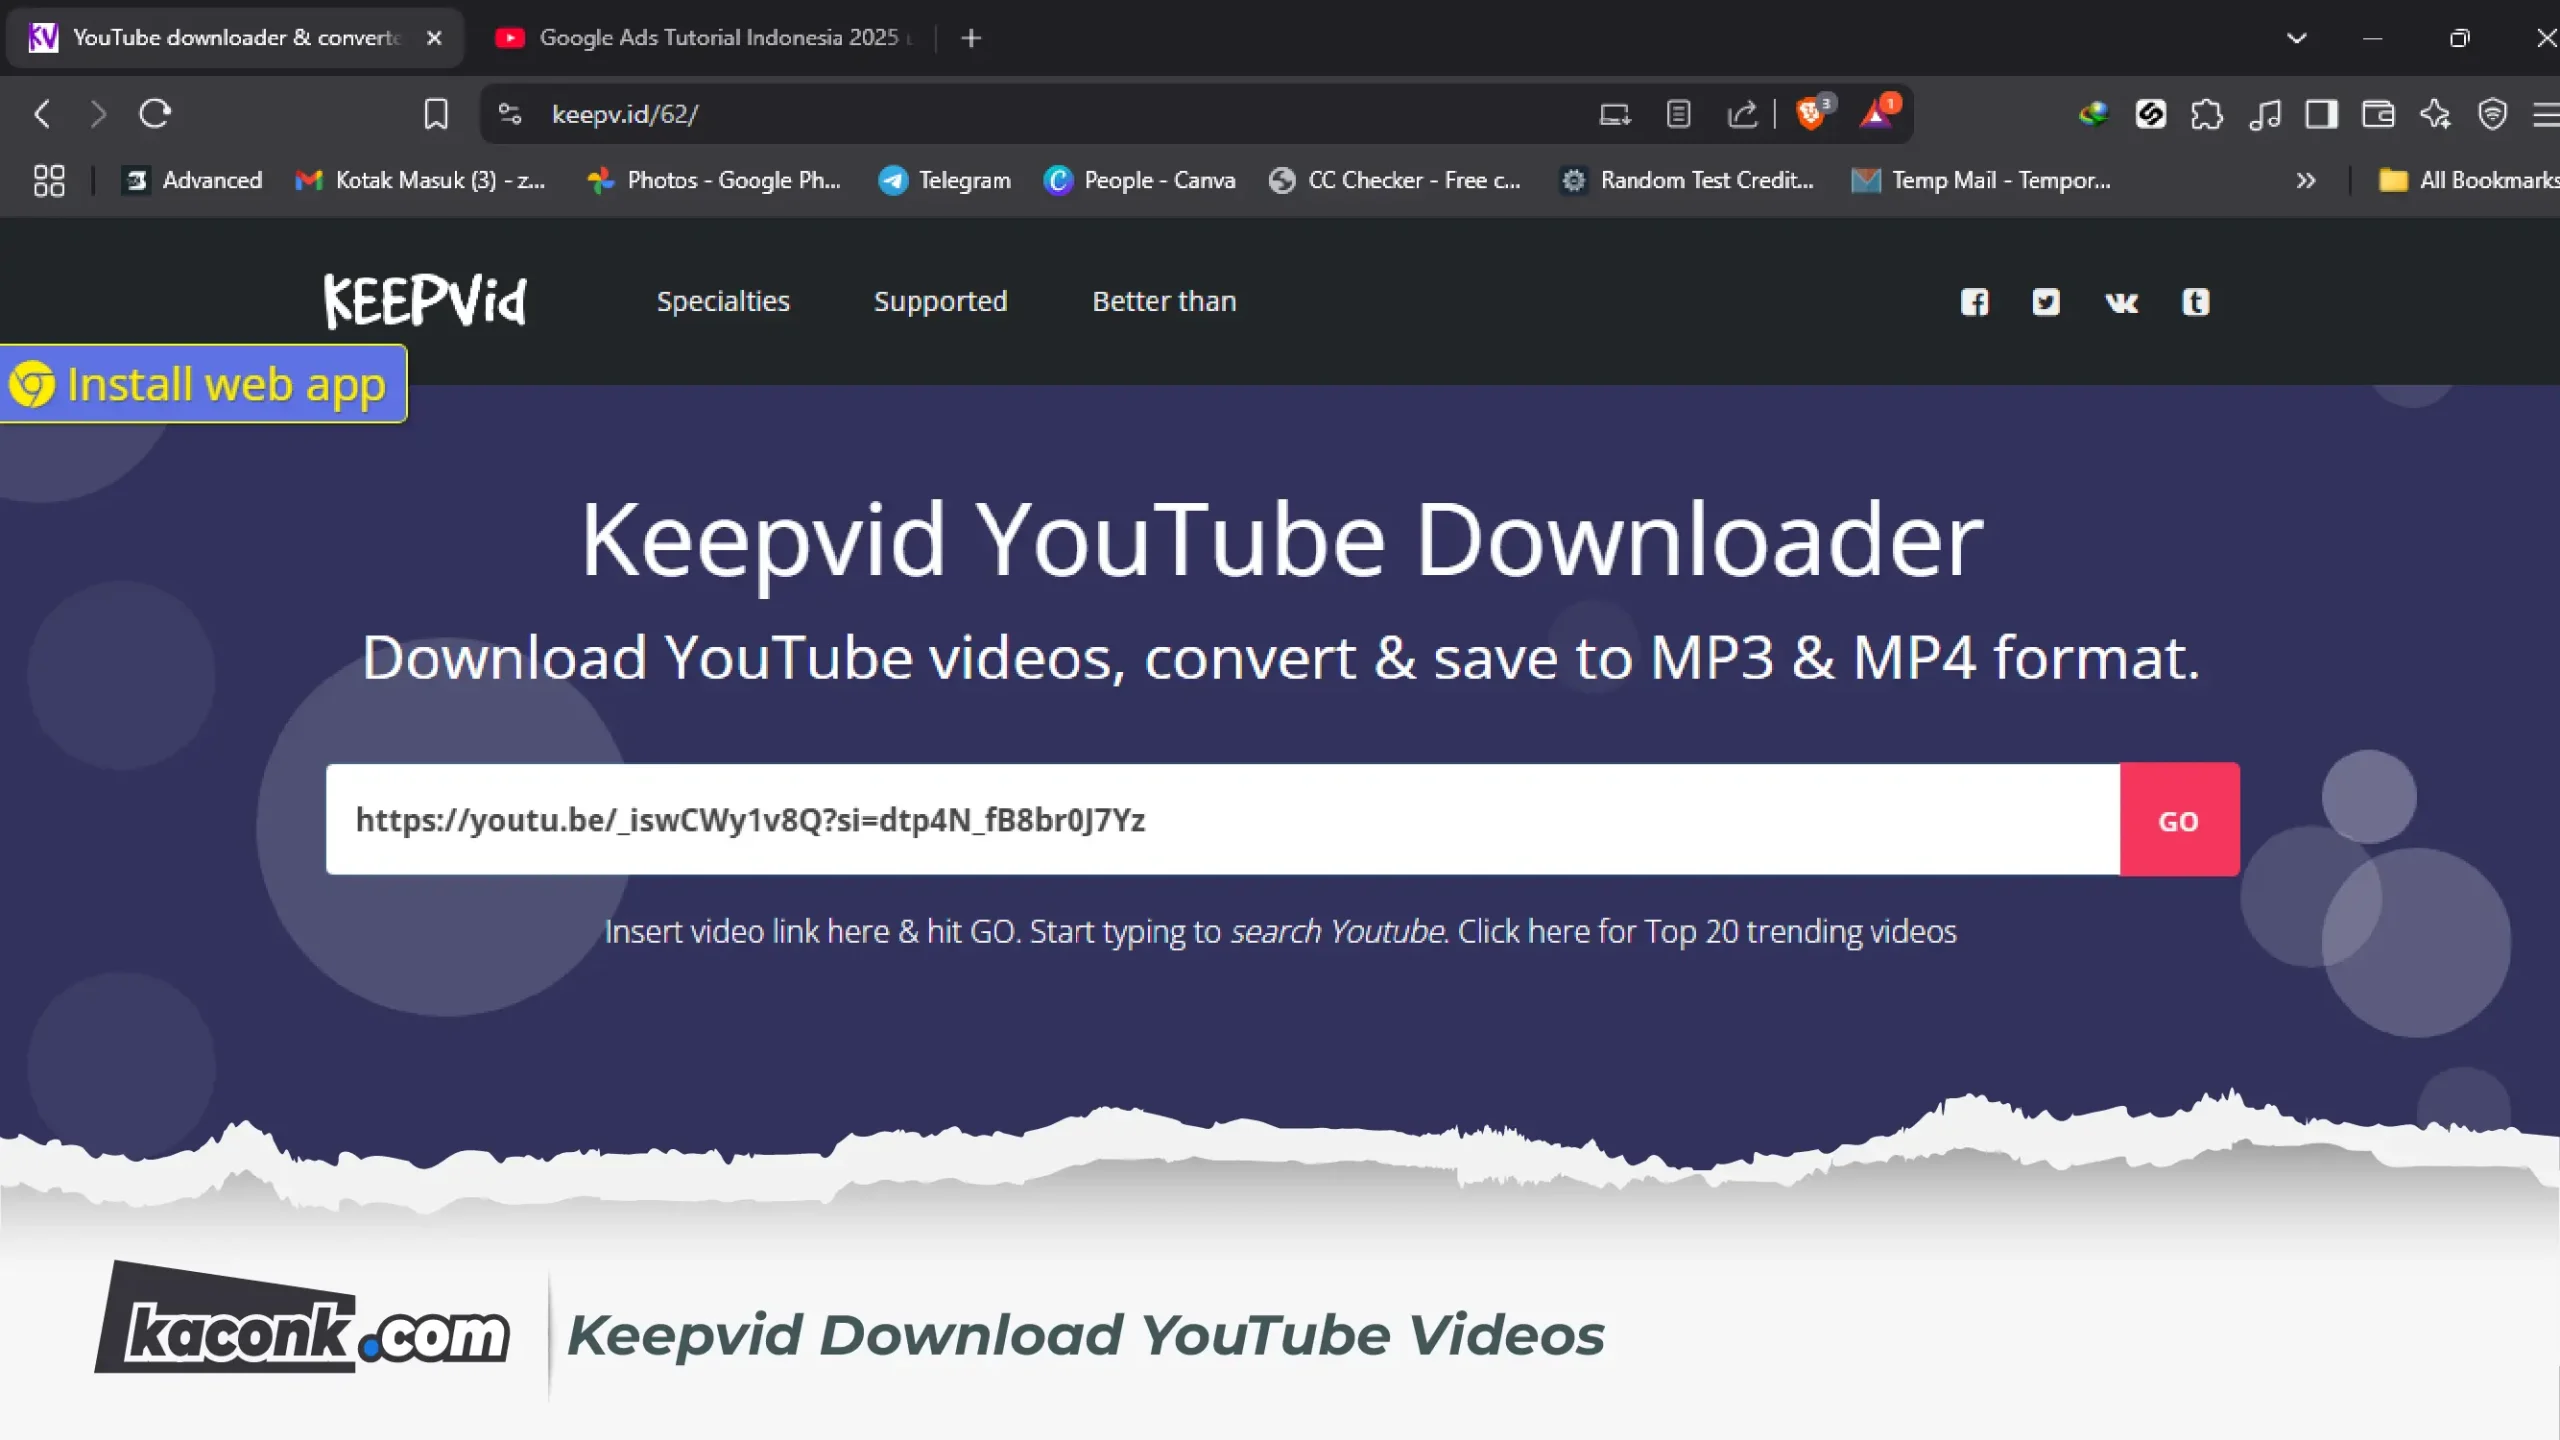Close the YouTube downloader tab
Image resolution: width=2560 pixels, height=1440 pixels.
[434, 38]
